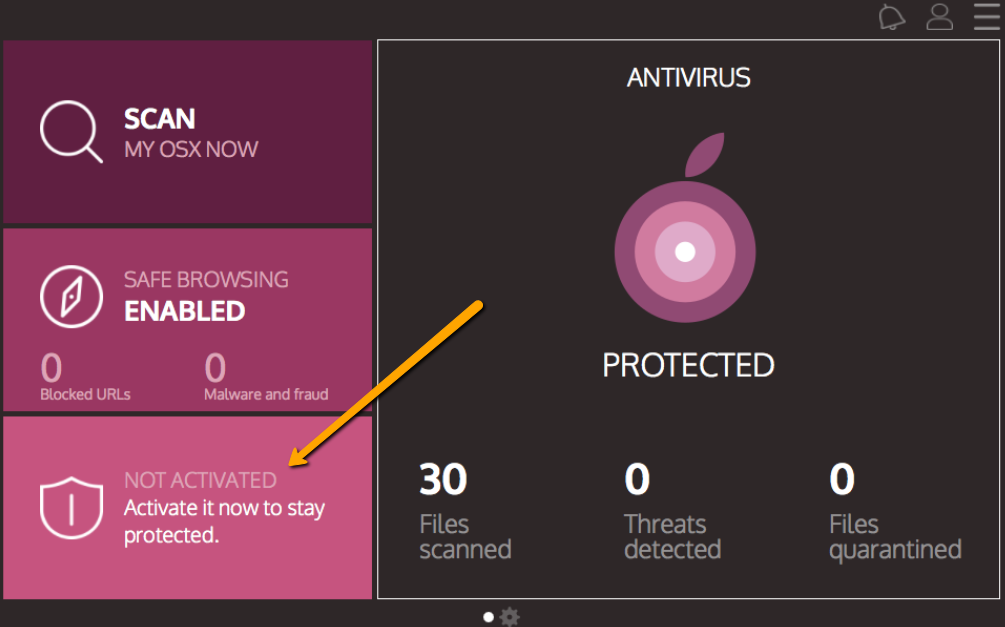Image resolution: width=1005 pixels, height=627 pixels.
Task: Click the Safe Browsing compass icon
Action: pyautogui.click(x=71, y=297)
